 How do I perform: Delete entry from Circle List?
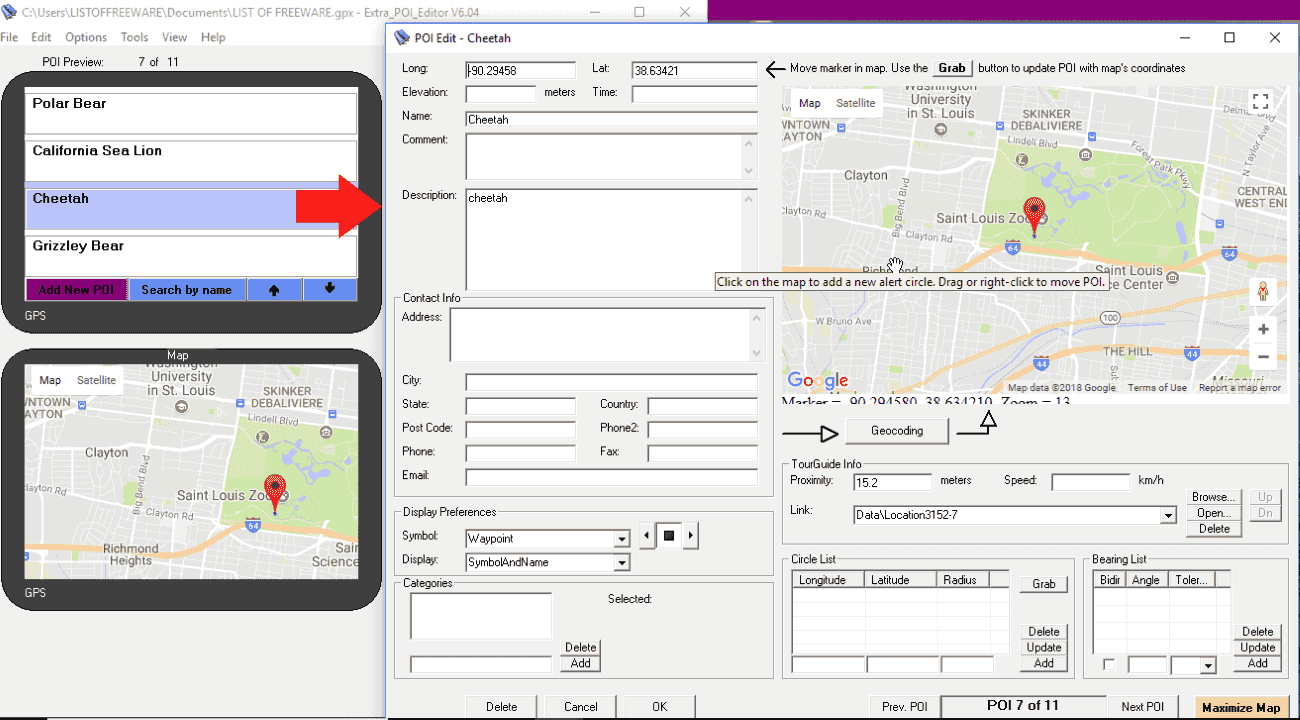[x=1044, y=631]
